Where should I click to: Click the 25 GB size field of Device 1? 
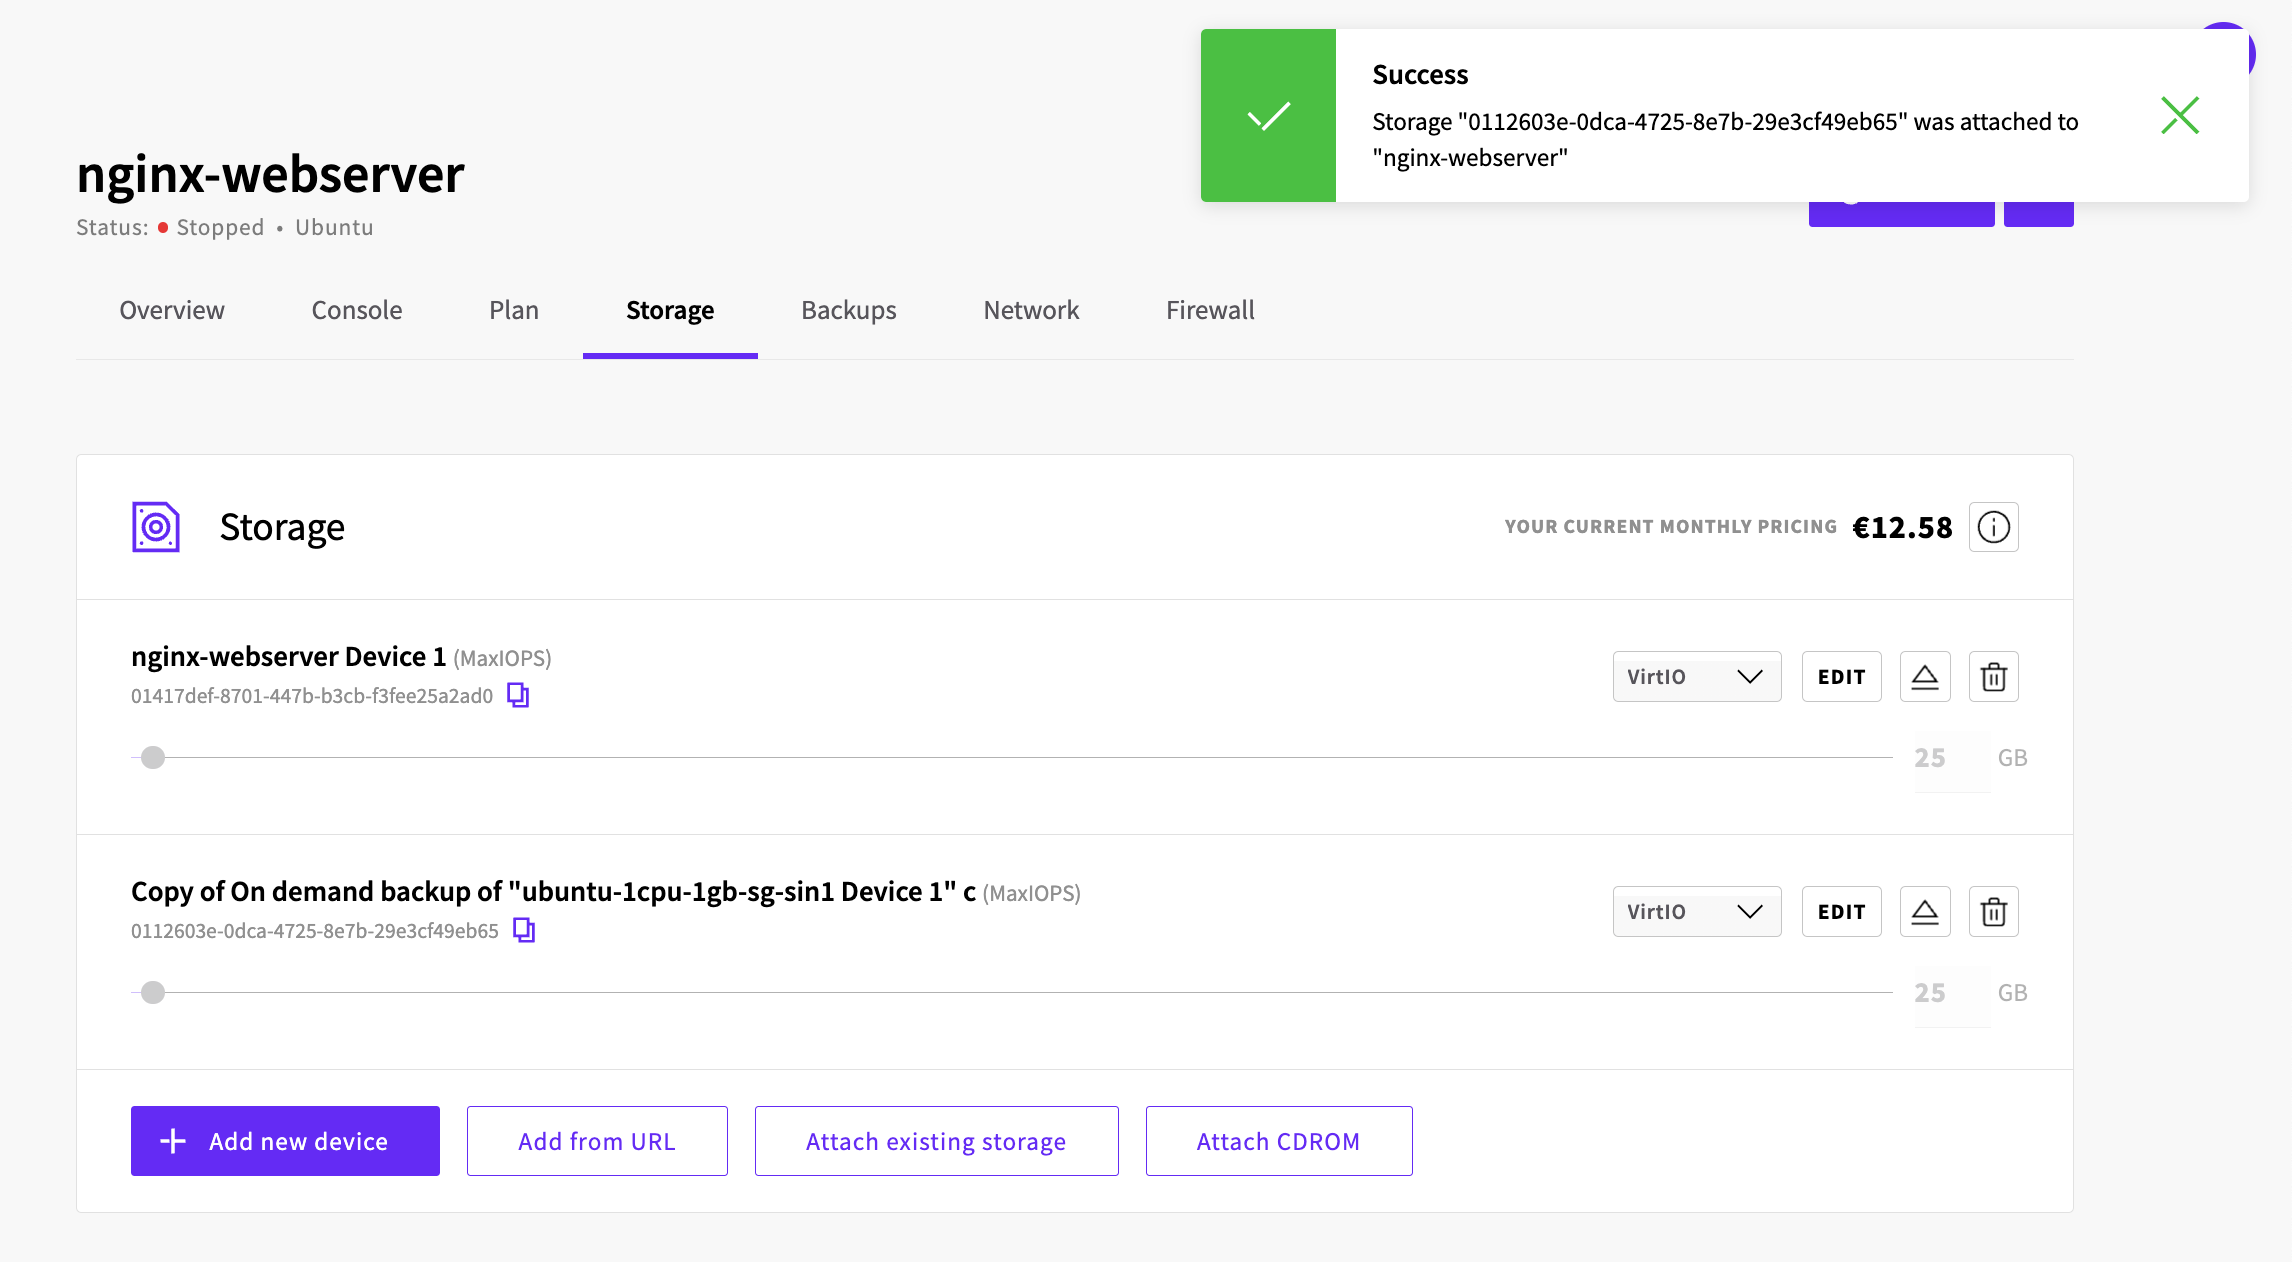(1951, 758)
